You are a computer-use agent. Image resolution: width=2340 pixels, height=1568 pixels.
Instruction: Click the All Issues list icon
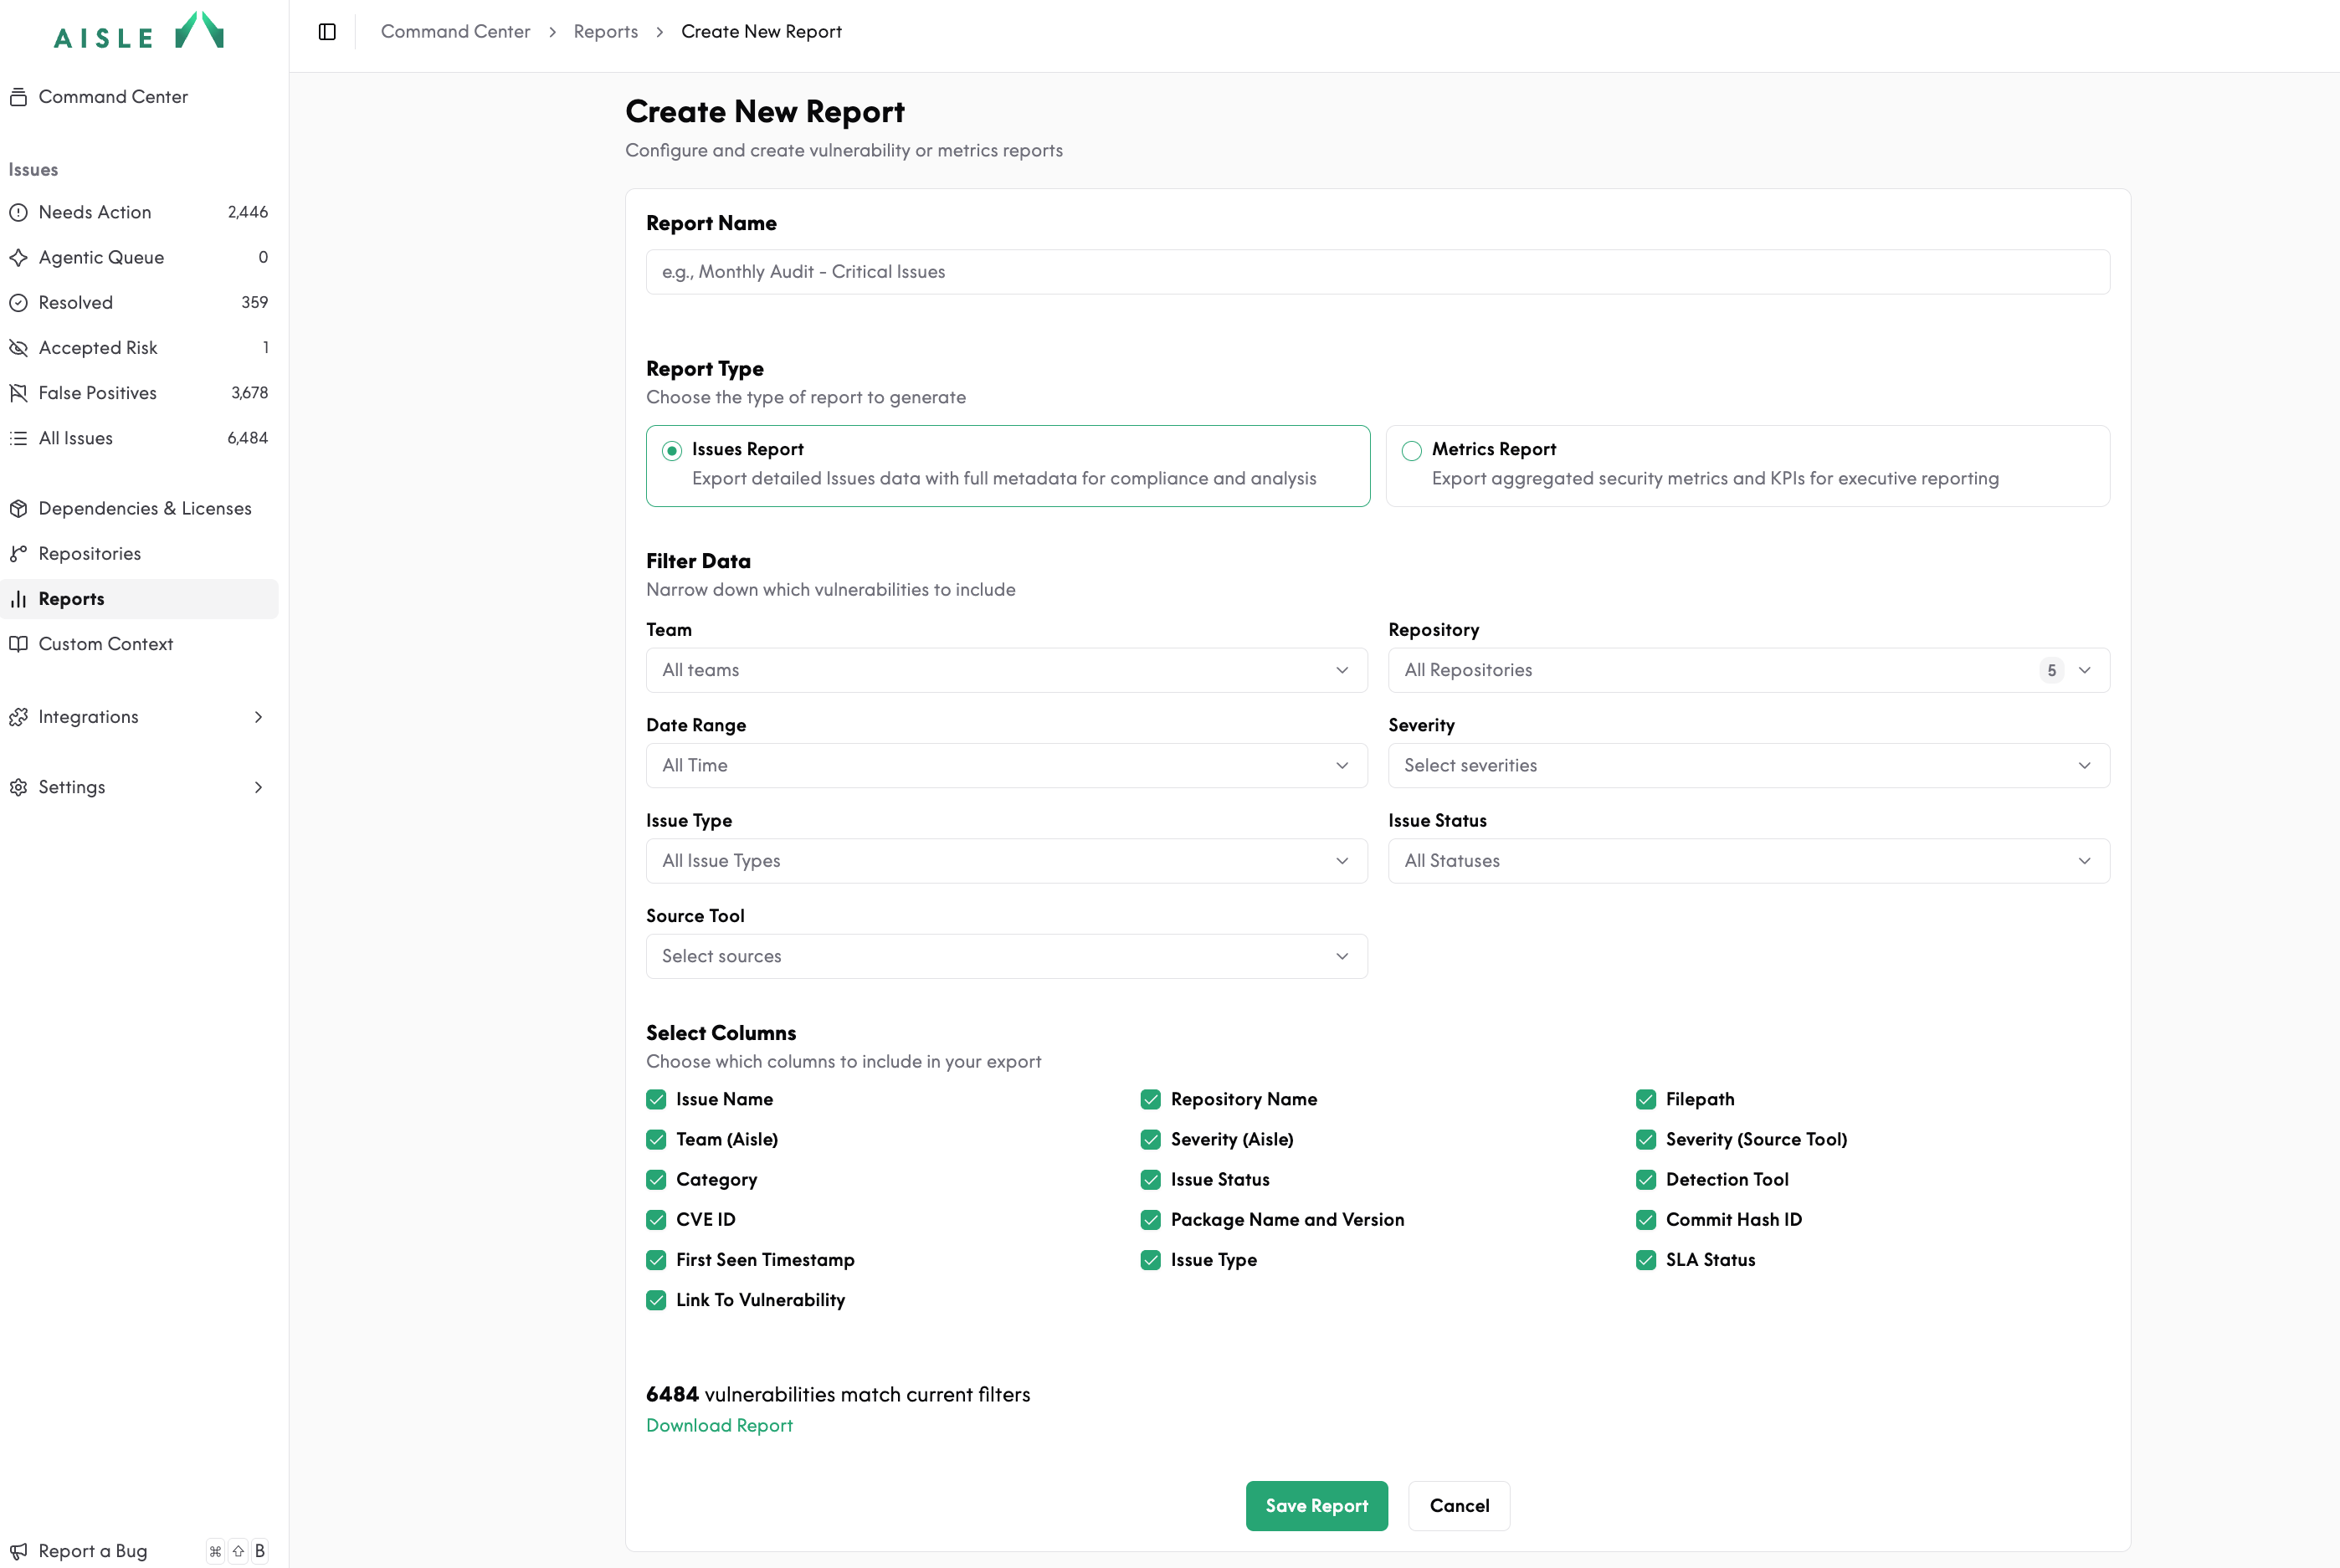point(18,438)
